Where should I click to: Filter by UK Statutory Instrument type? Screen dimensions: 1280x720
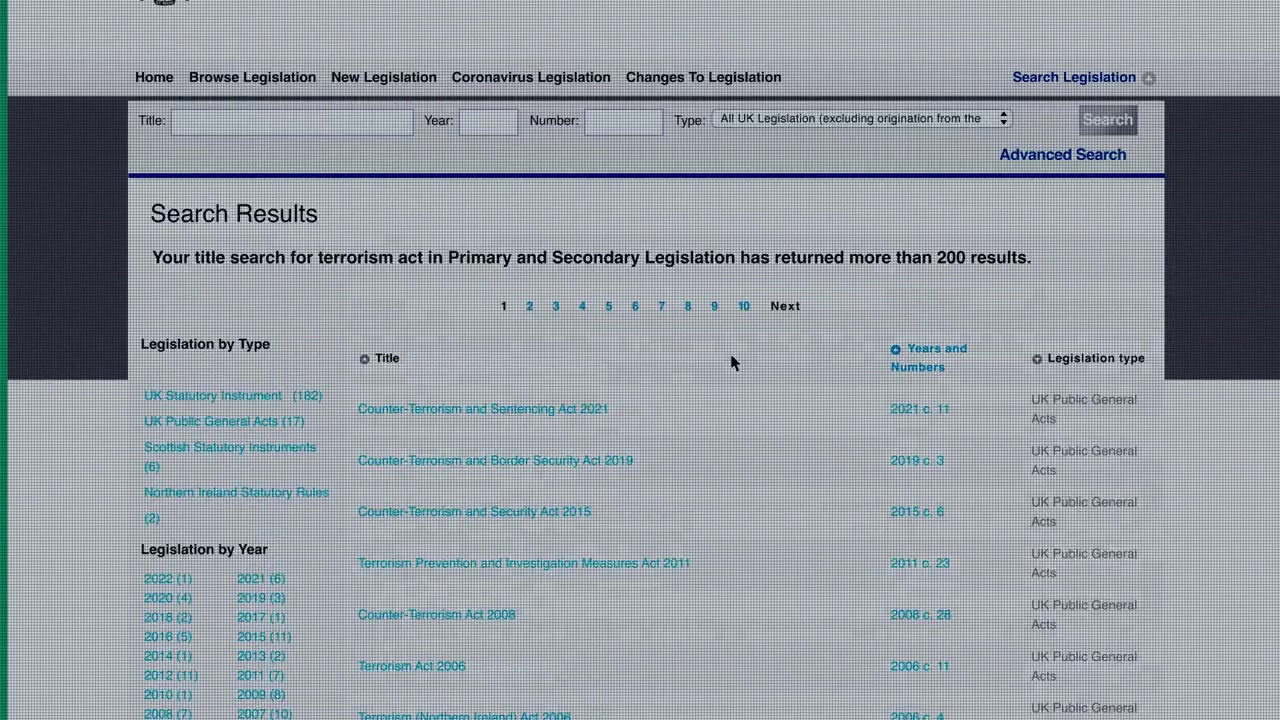(213, 396)
